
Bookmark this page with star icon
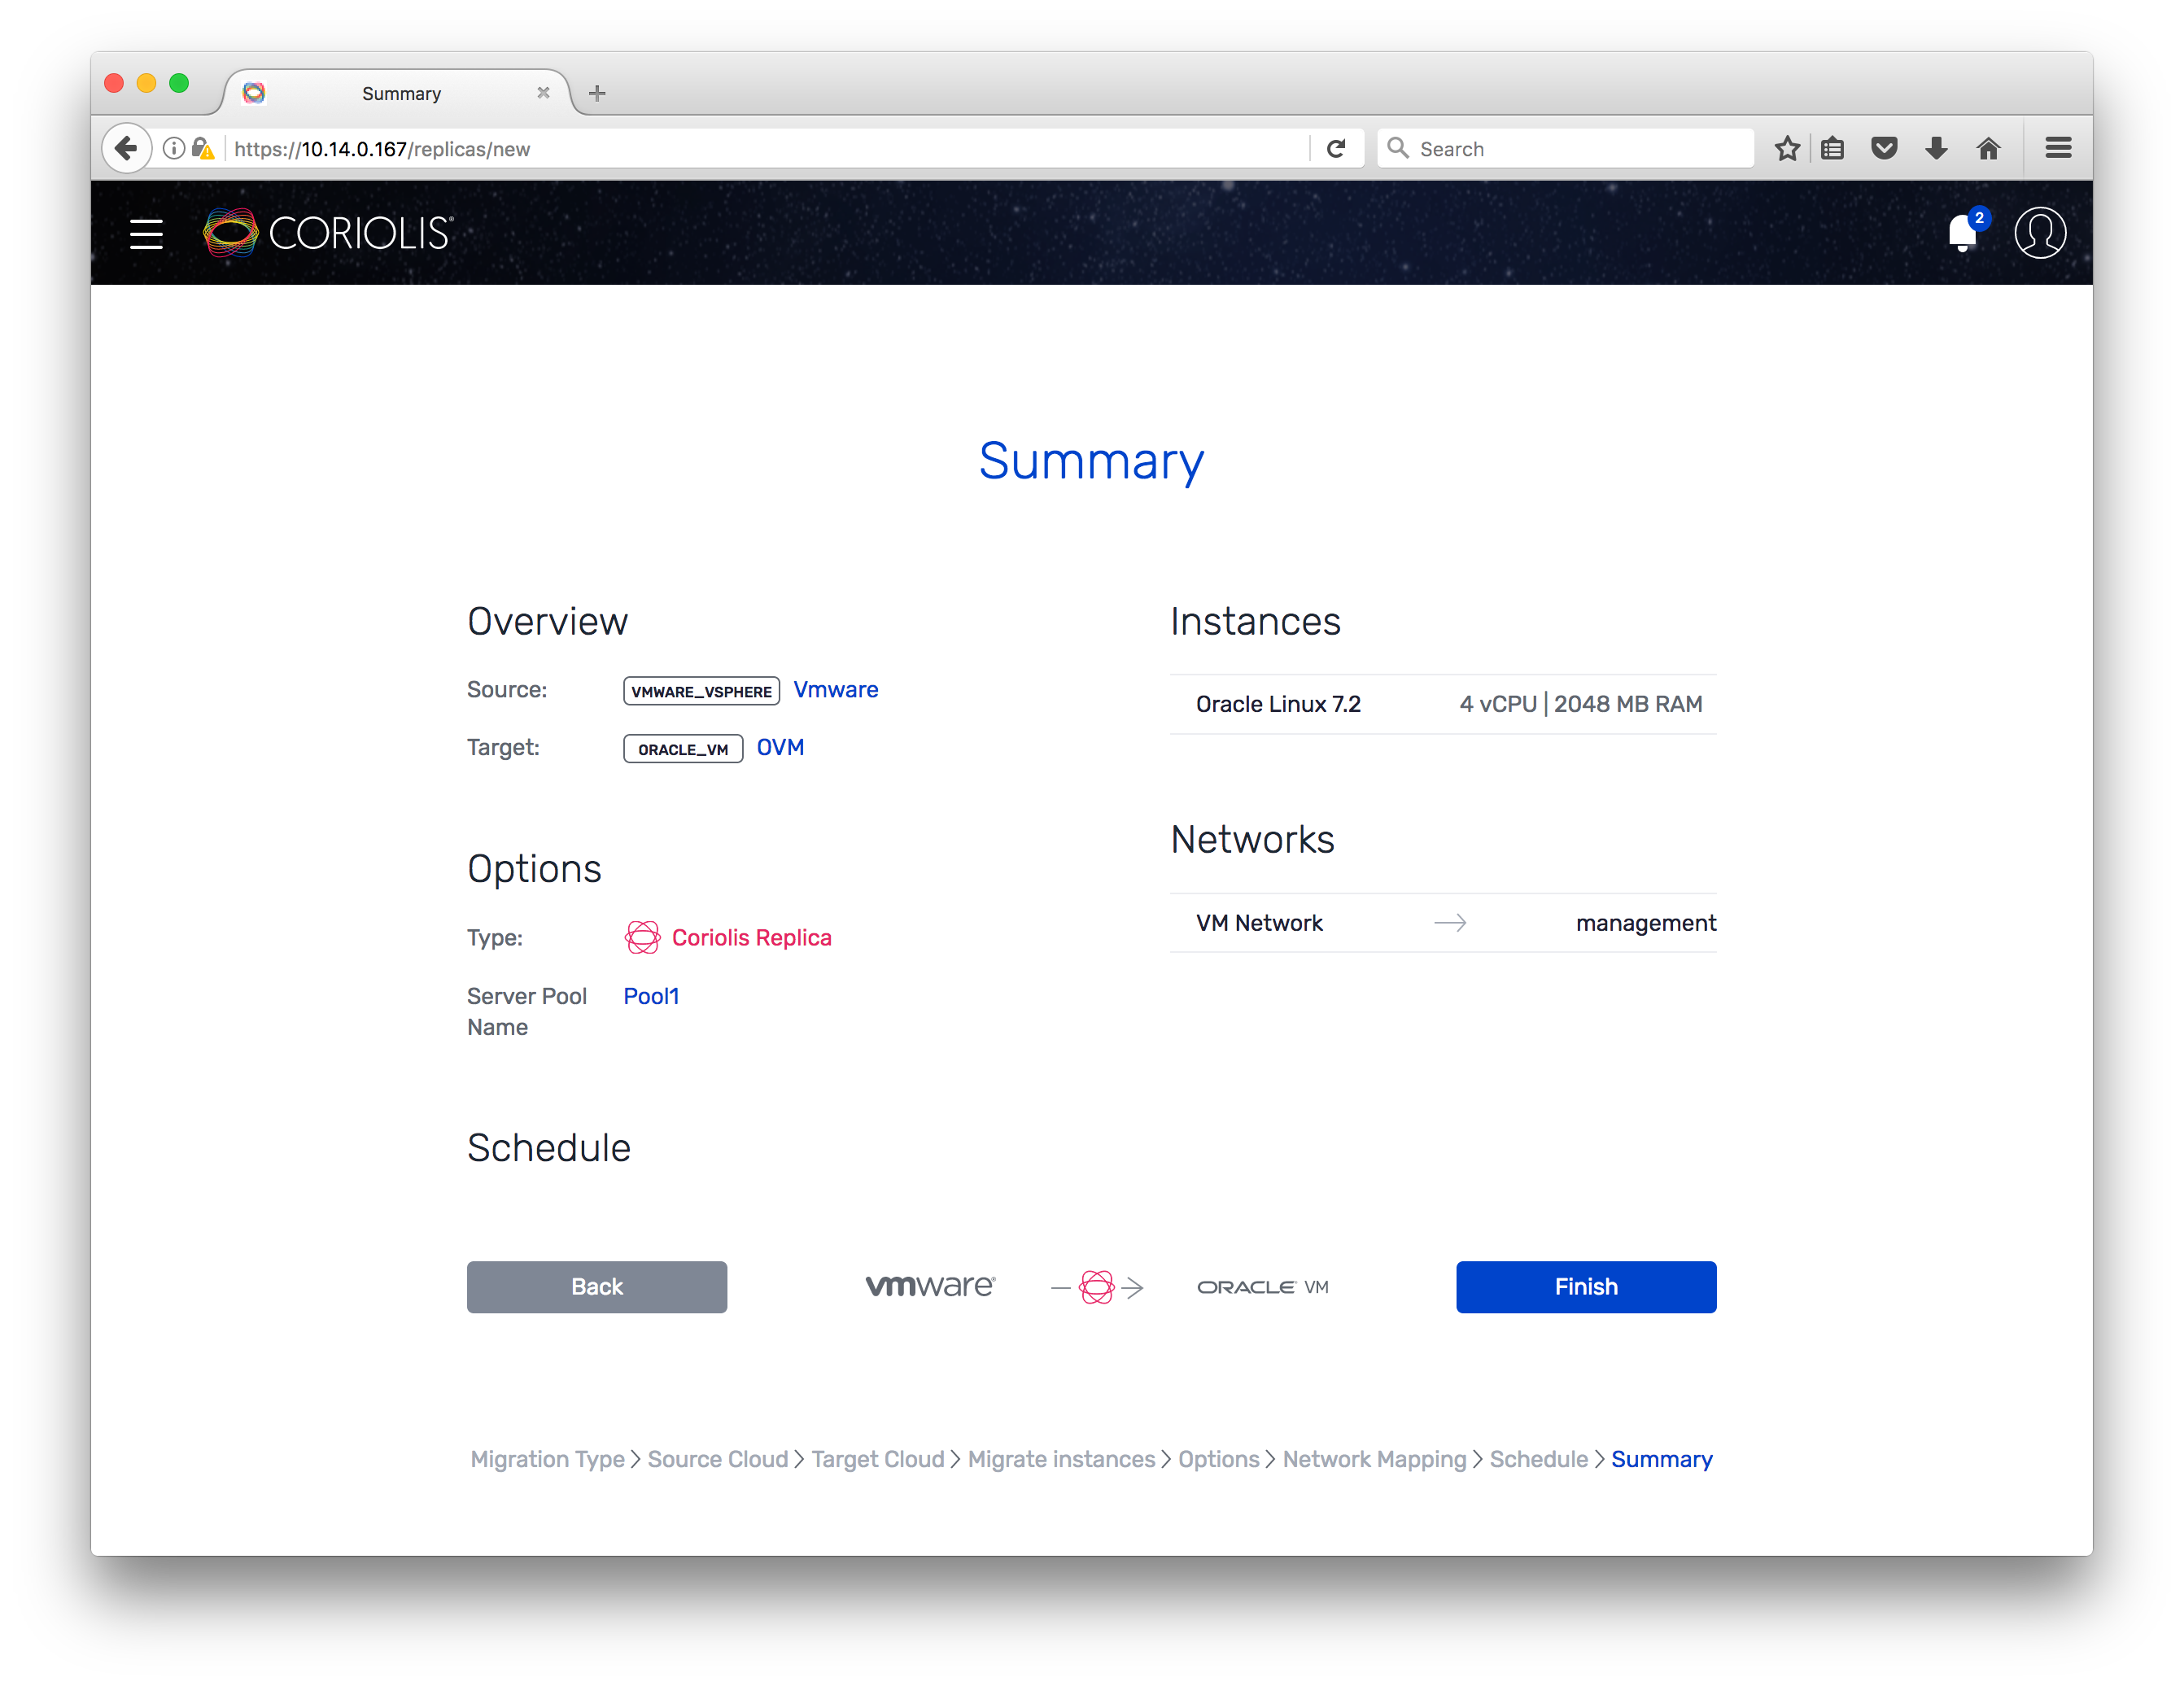[1787, 149]
